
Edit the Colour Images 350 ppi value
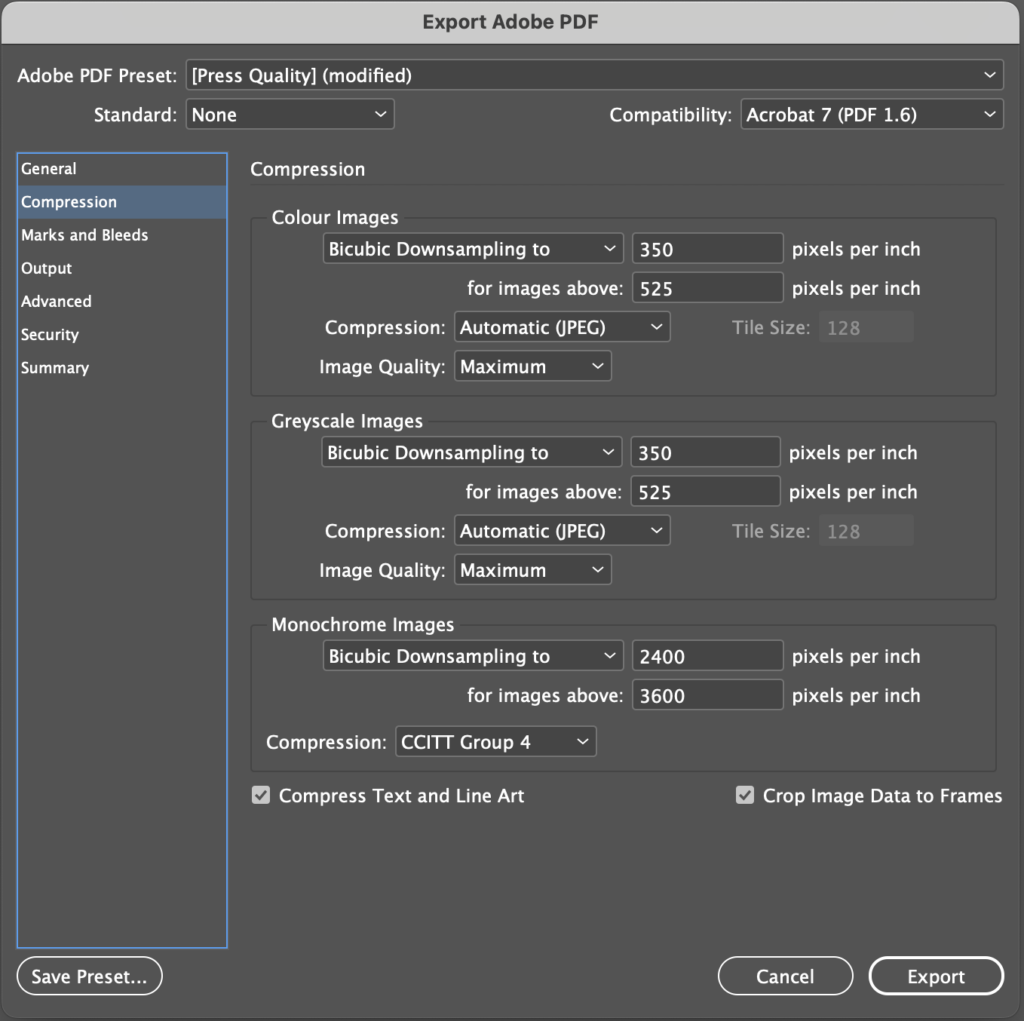coord(707,248)
